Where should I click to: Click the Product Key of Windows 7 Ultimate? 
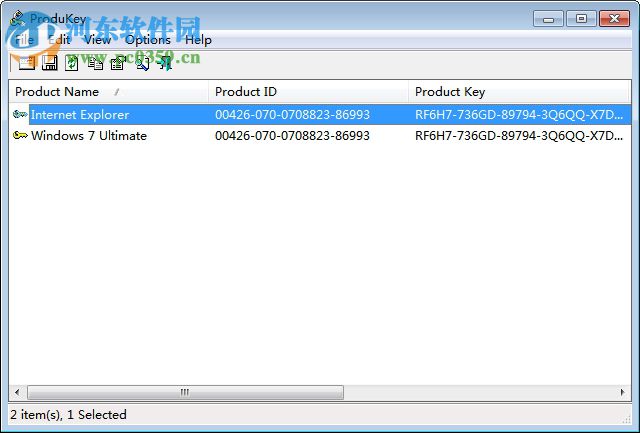pos(519,135)
